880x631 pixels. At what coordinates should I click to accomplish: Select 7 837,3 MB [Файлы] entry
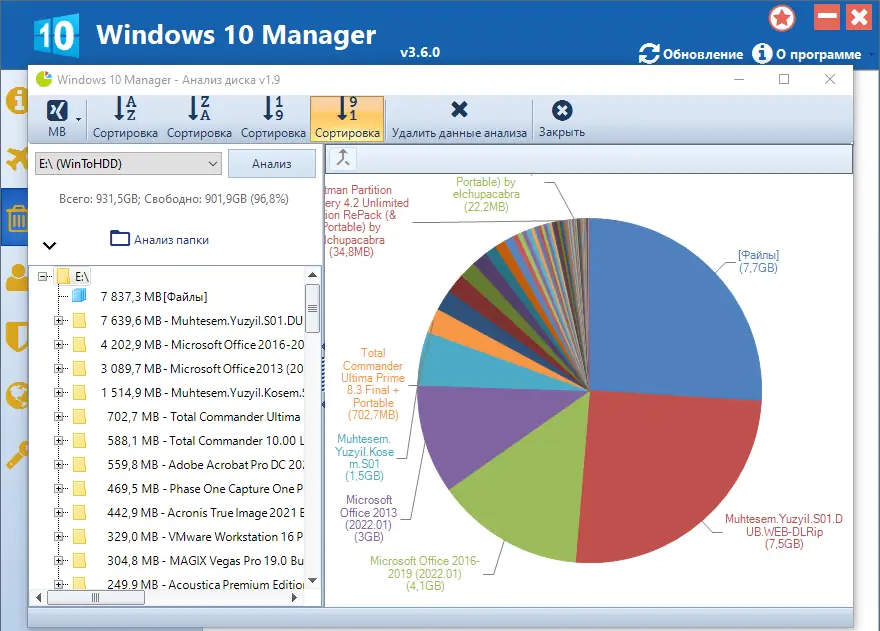pos(154,296)
